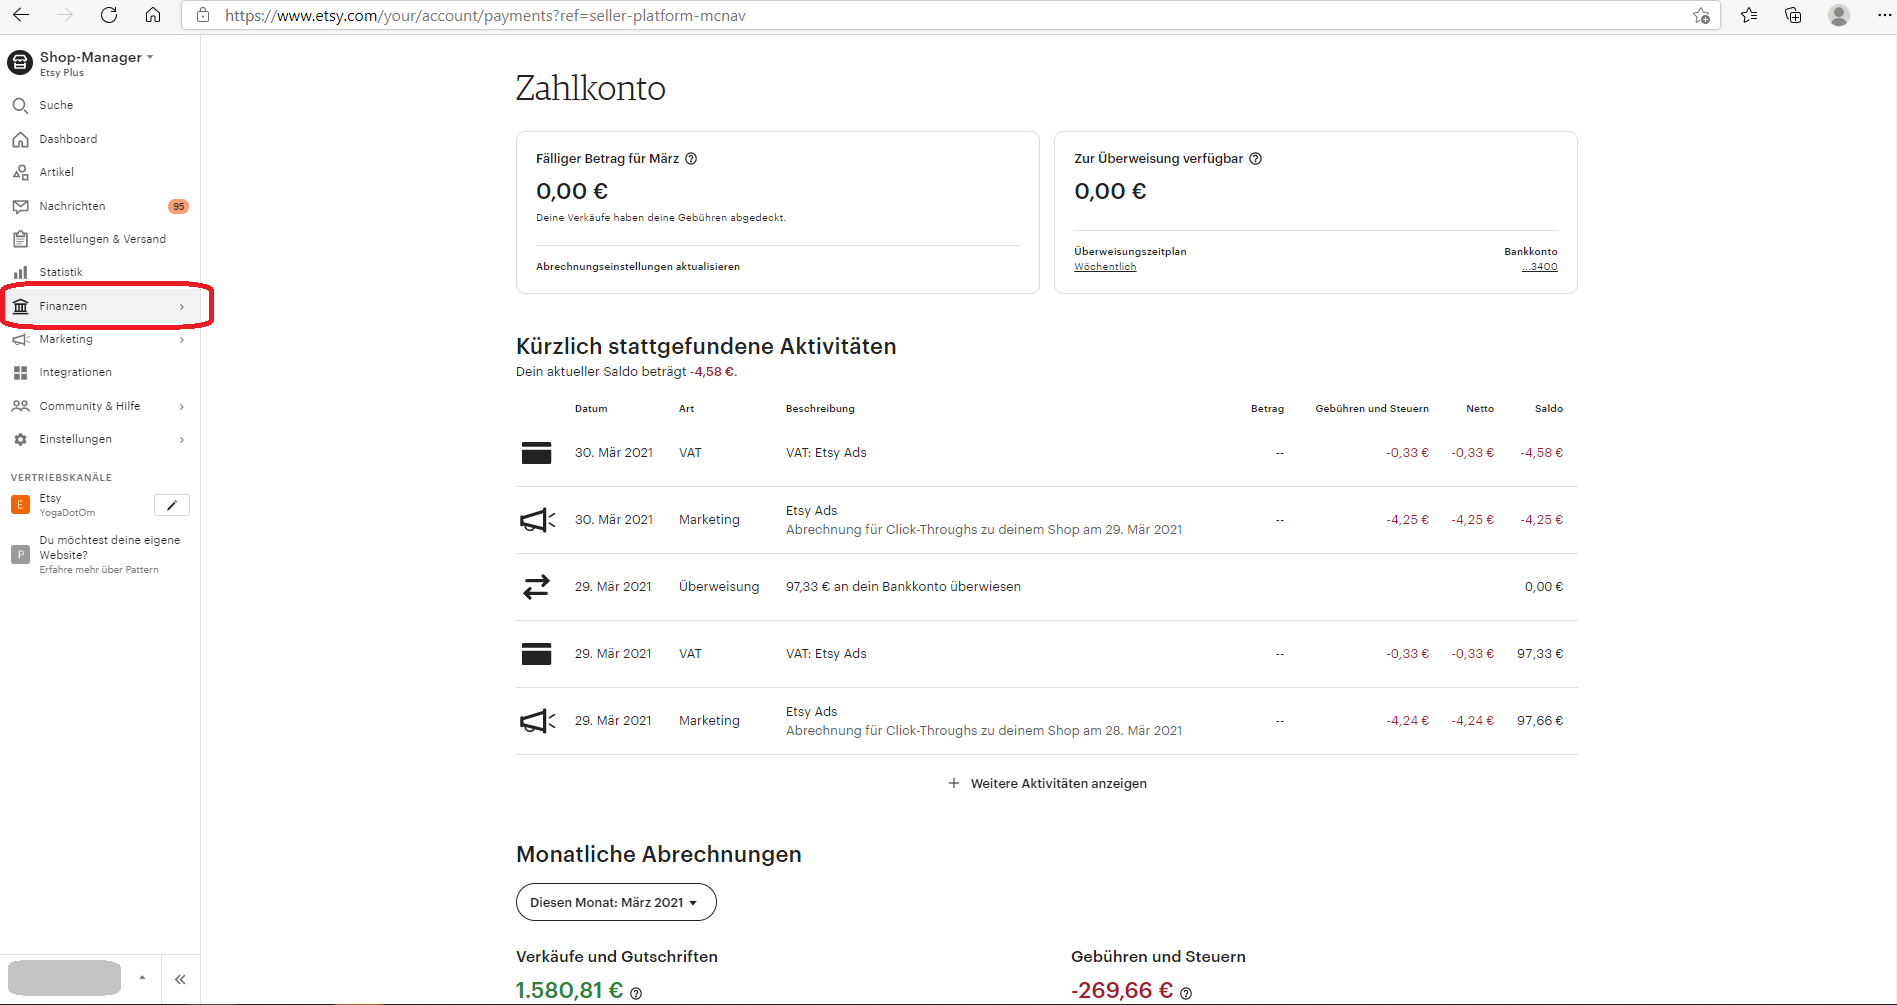Open the Diesen Monat: März 2021 dropdown
Screen dimensions: 1897x1005
click(x=615, y=902)
